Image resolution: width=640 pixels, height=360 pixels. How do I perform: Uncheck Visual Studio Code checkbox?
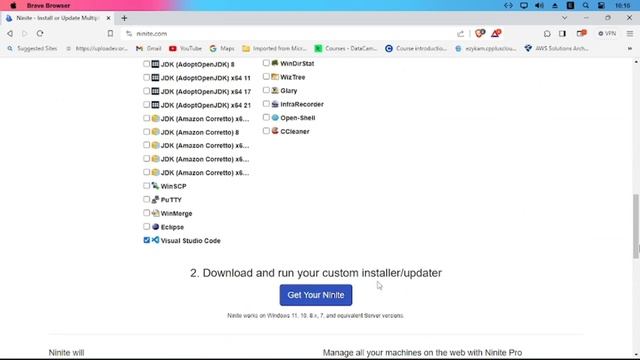tap(147, 240)
